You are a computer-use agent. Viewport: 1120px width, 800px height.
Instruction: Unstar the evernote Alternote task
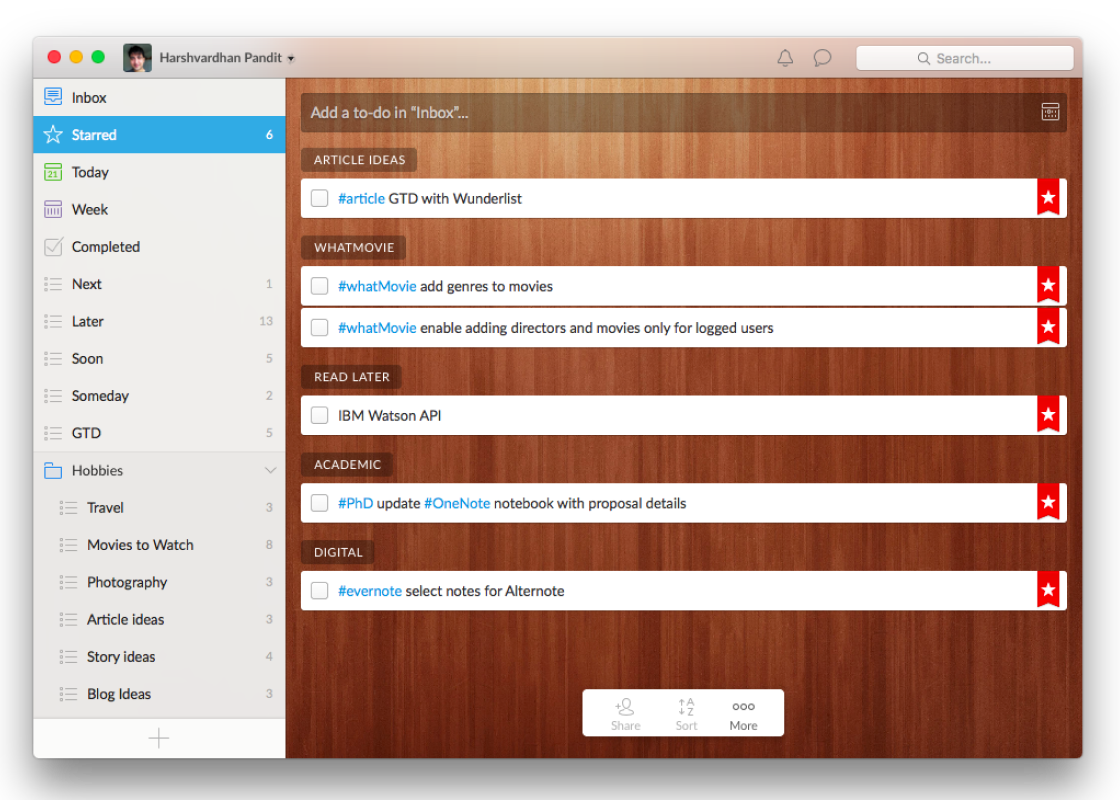[1048, 590]
